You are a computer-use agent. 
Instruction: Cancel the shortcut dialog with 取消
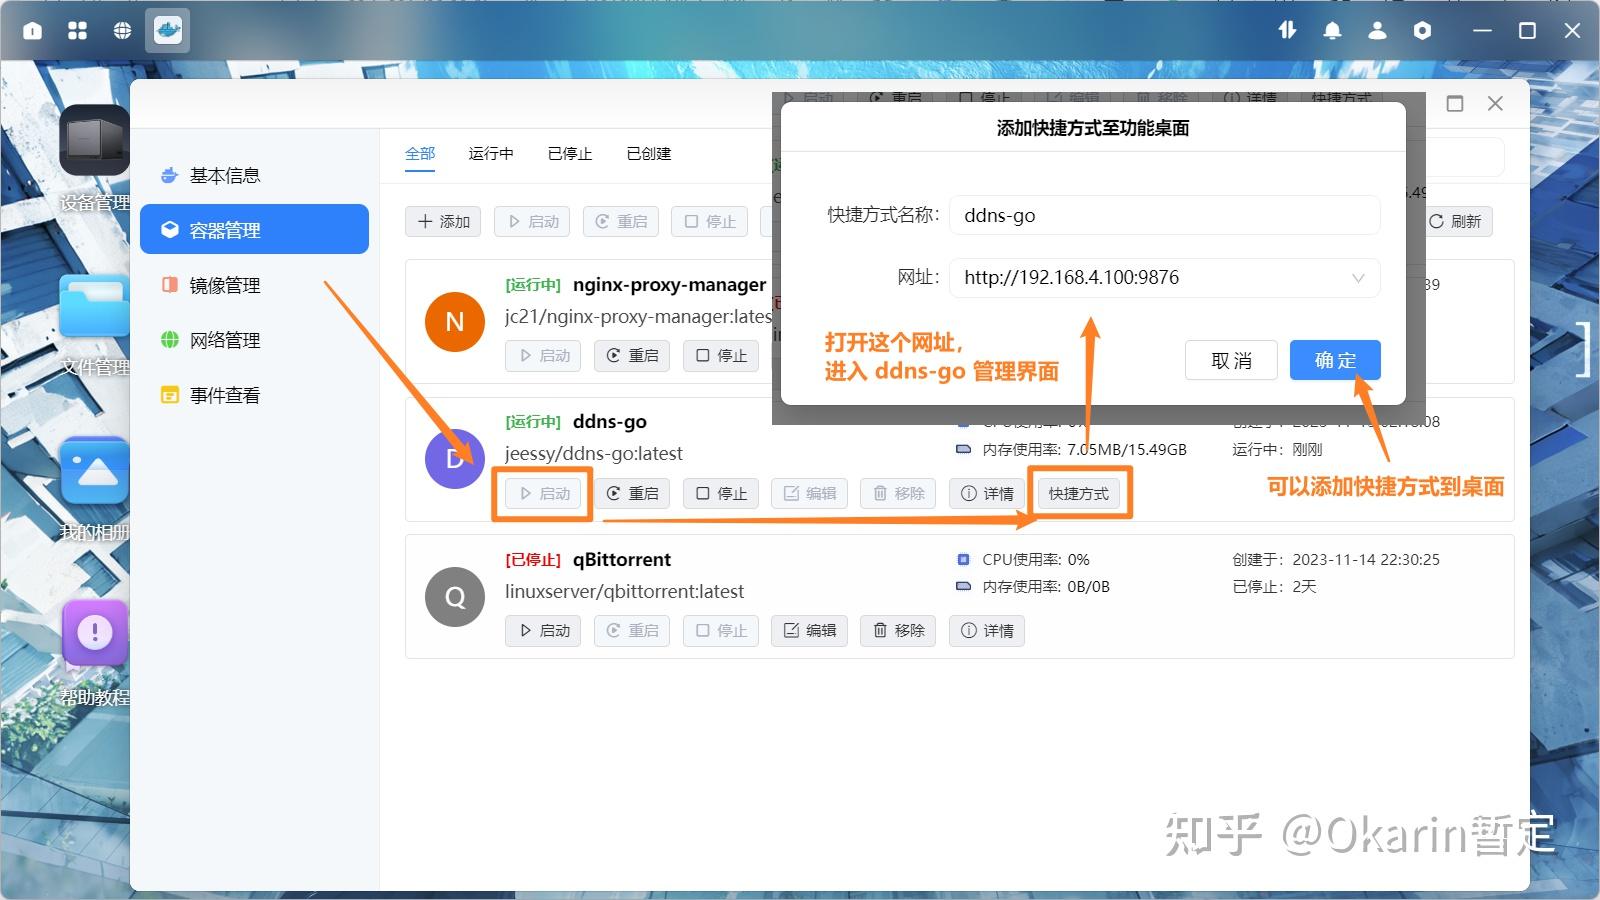(x=1231, y=360)
